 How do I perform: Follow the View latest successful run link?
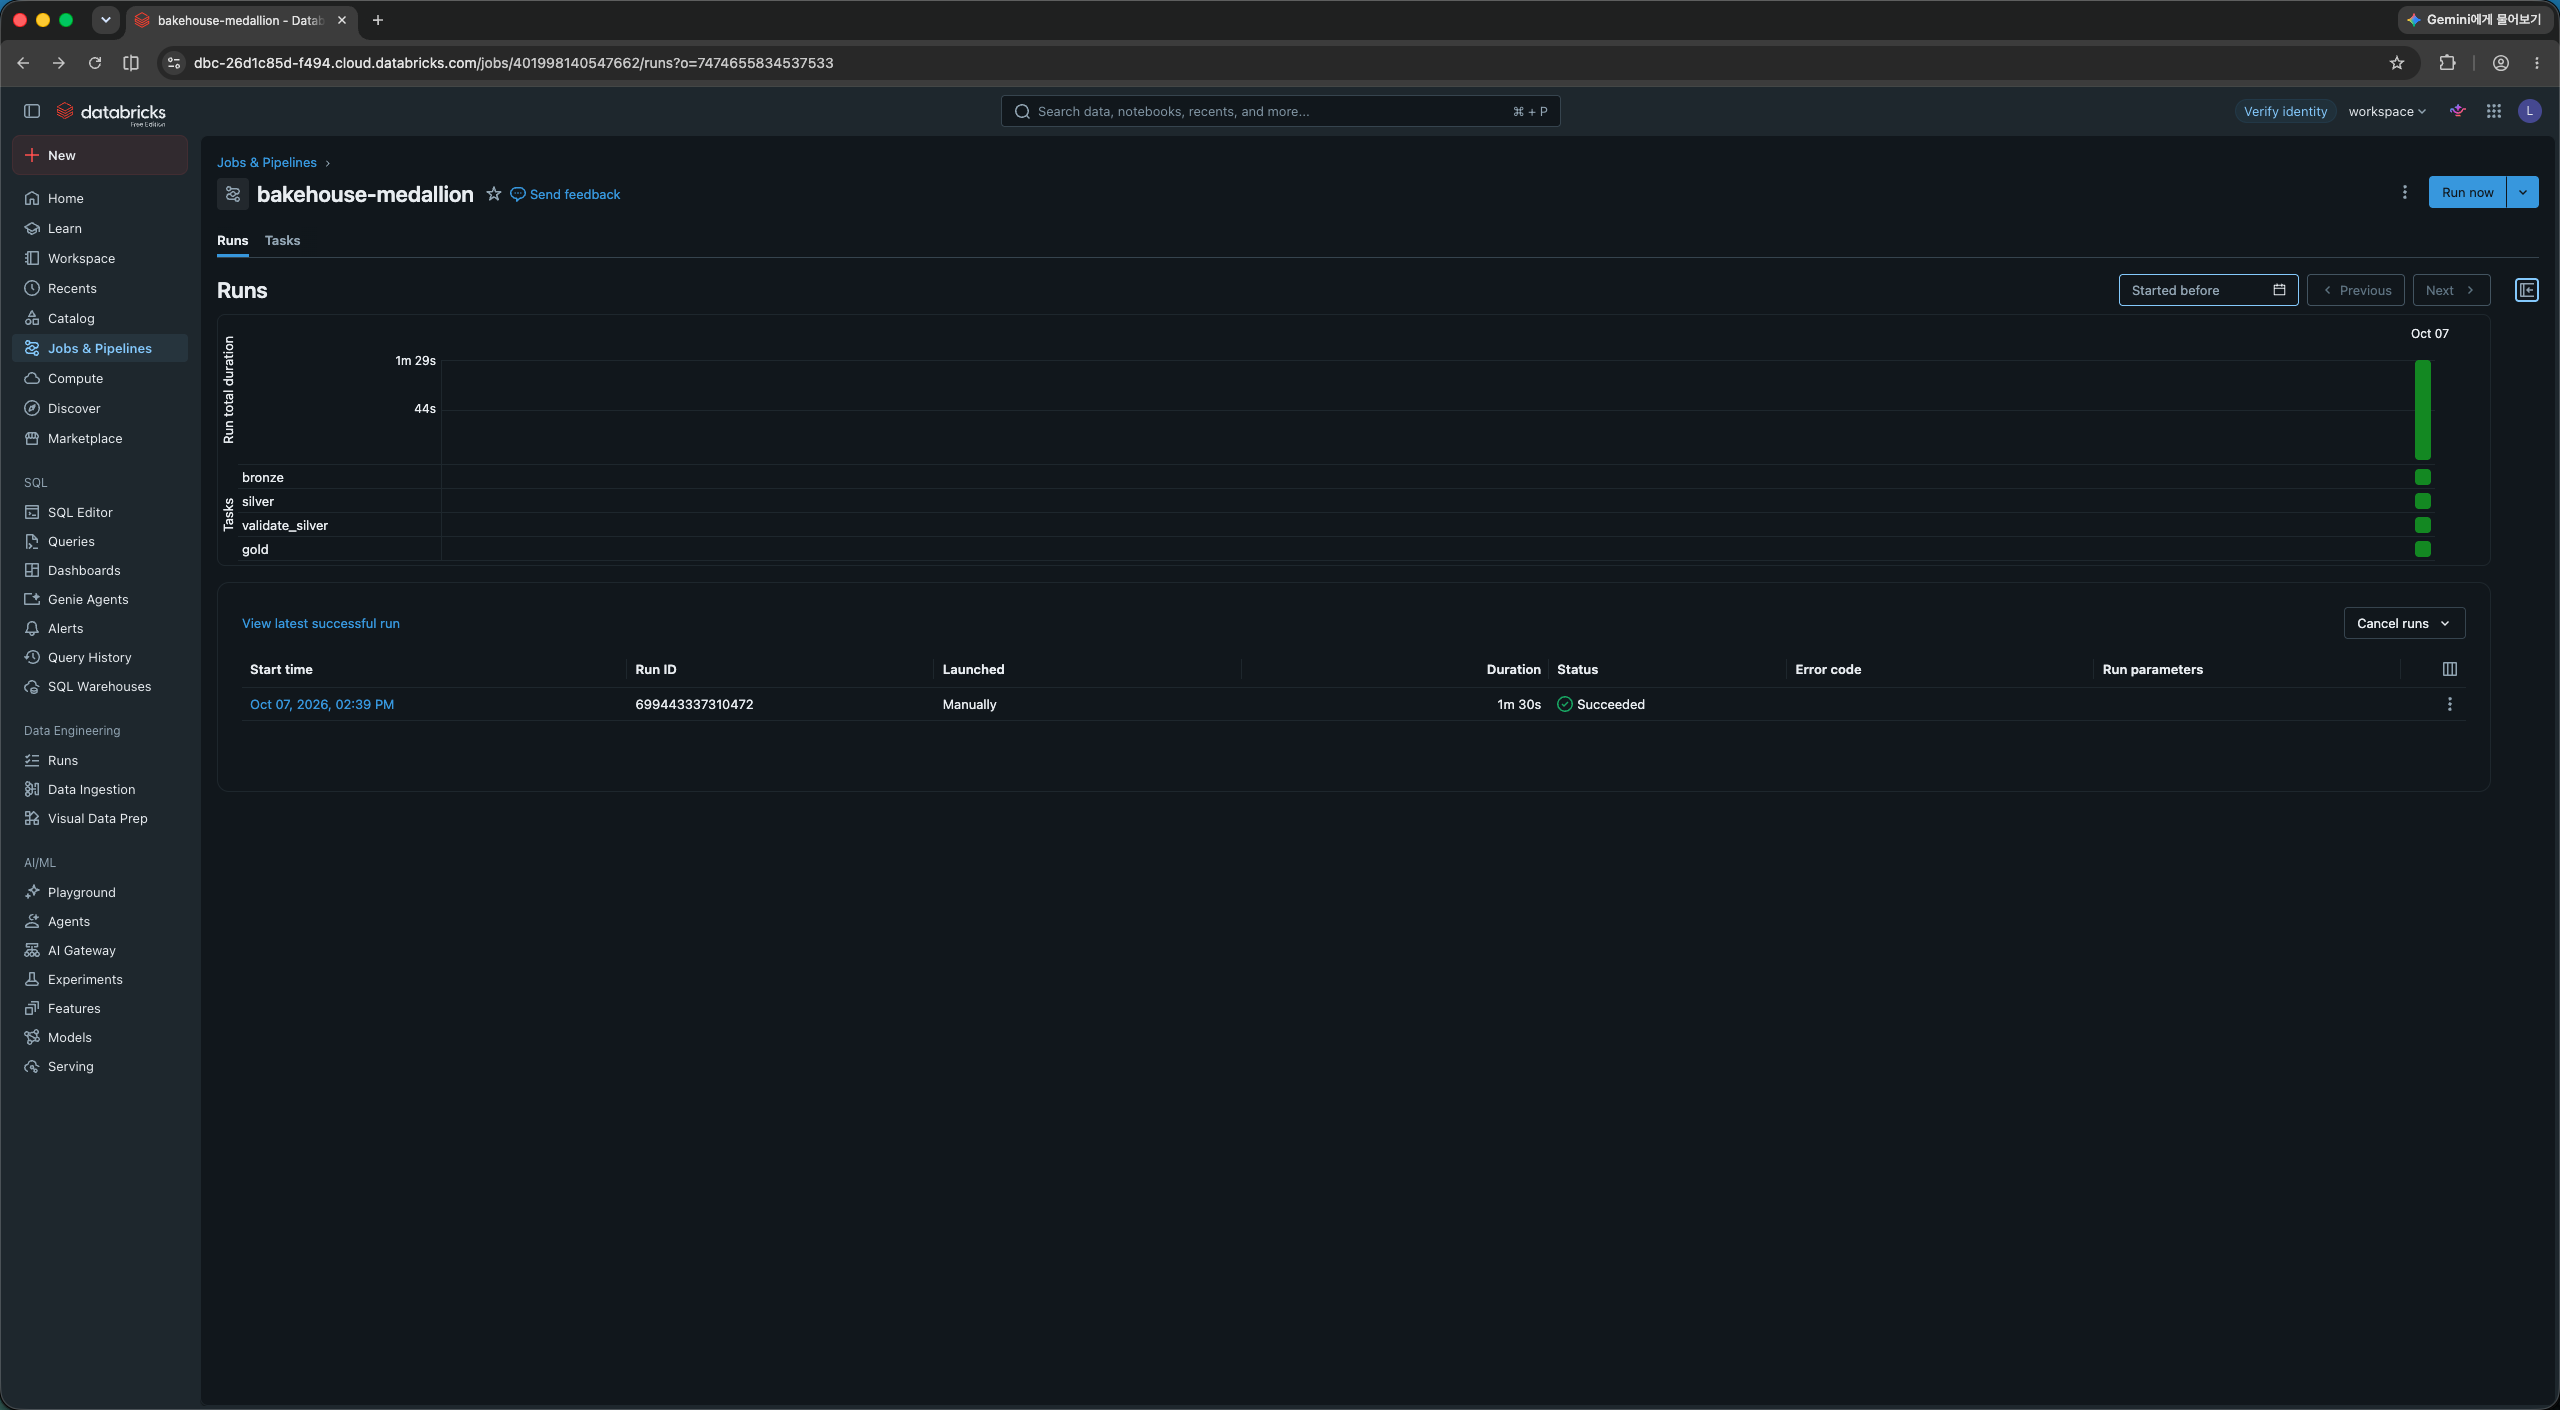[x=320, y=623]
